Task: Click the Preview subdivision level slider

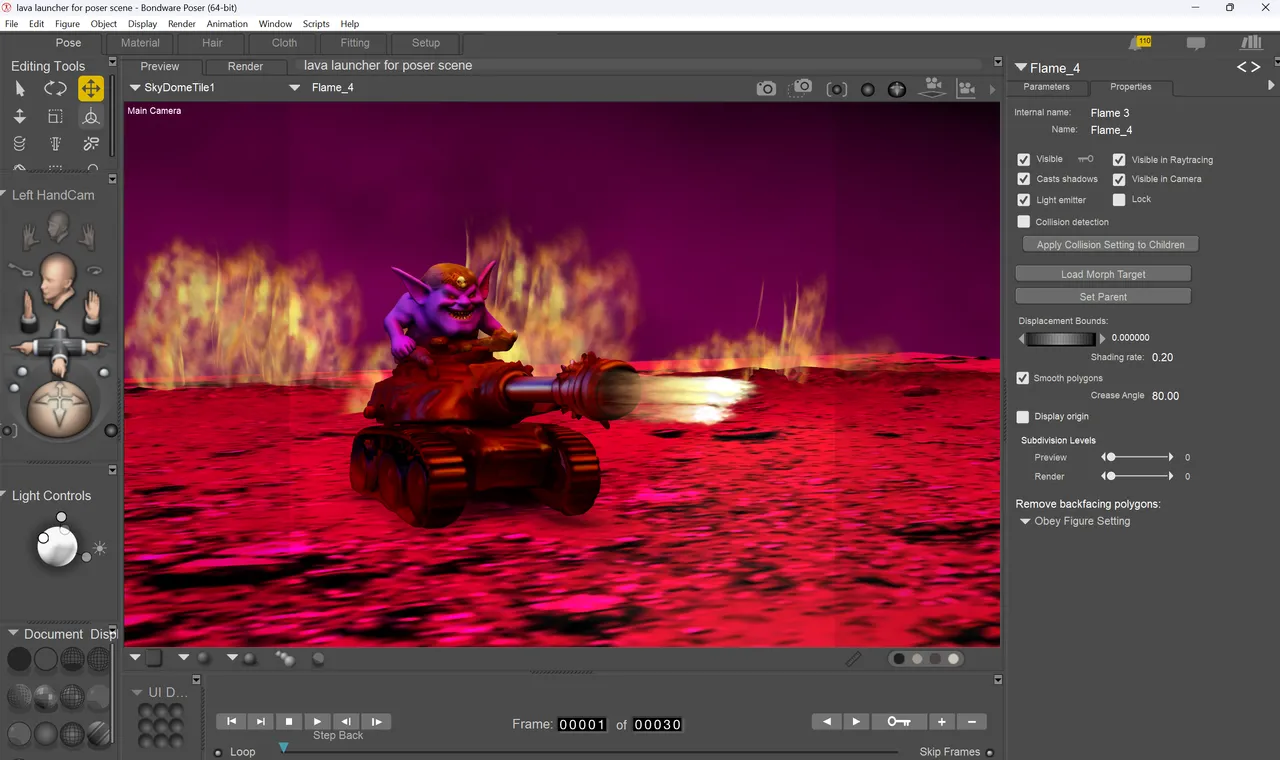Action: coord(1138,457)
